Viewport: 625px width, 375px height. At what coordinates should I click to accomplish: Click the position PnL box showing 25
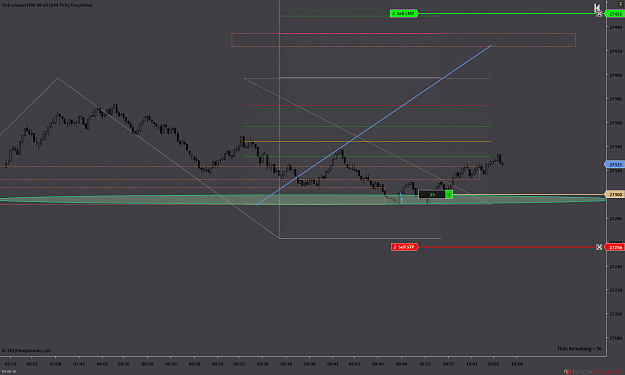(432, 194)
